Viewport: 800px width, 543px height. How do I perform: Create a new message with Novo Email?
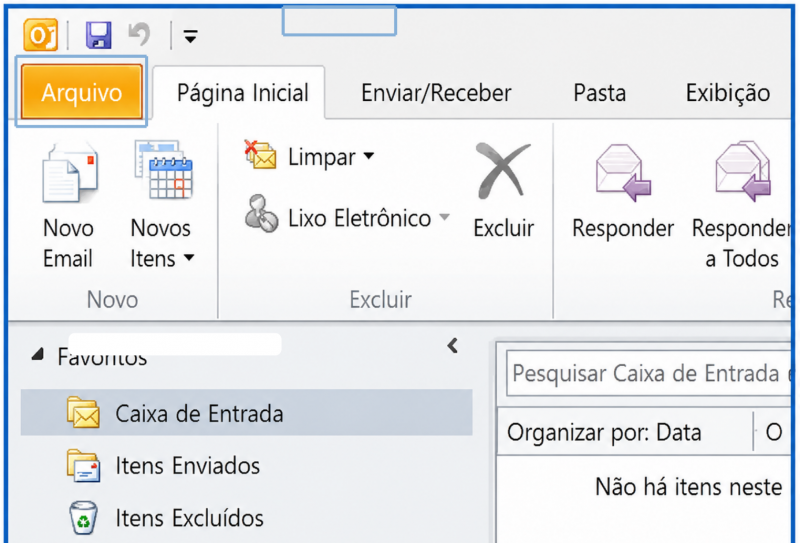click(x=68, y=206)
